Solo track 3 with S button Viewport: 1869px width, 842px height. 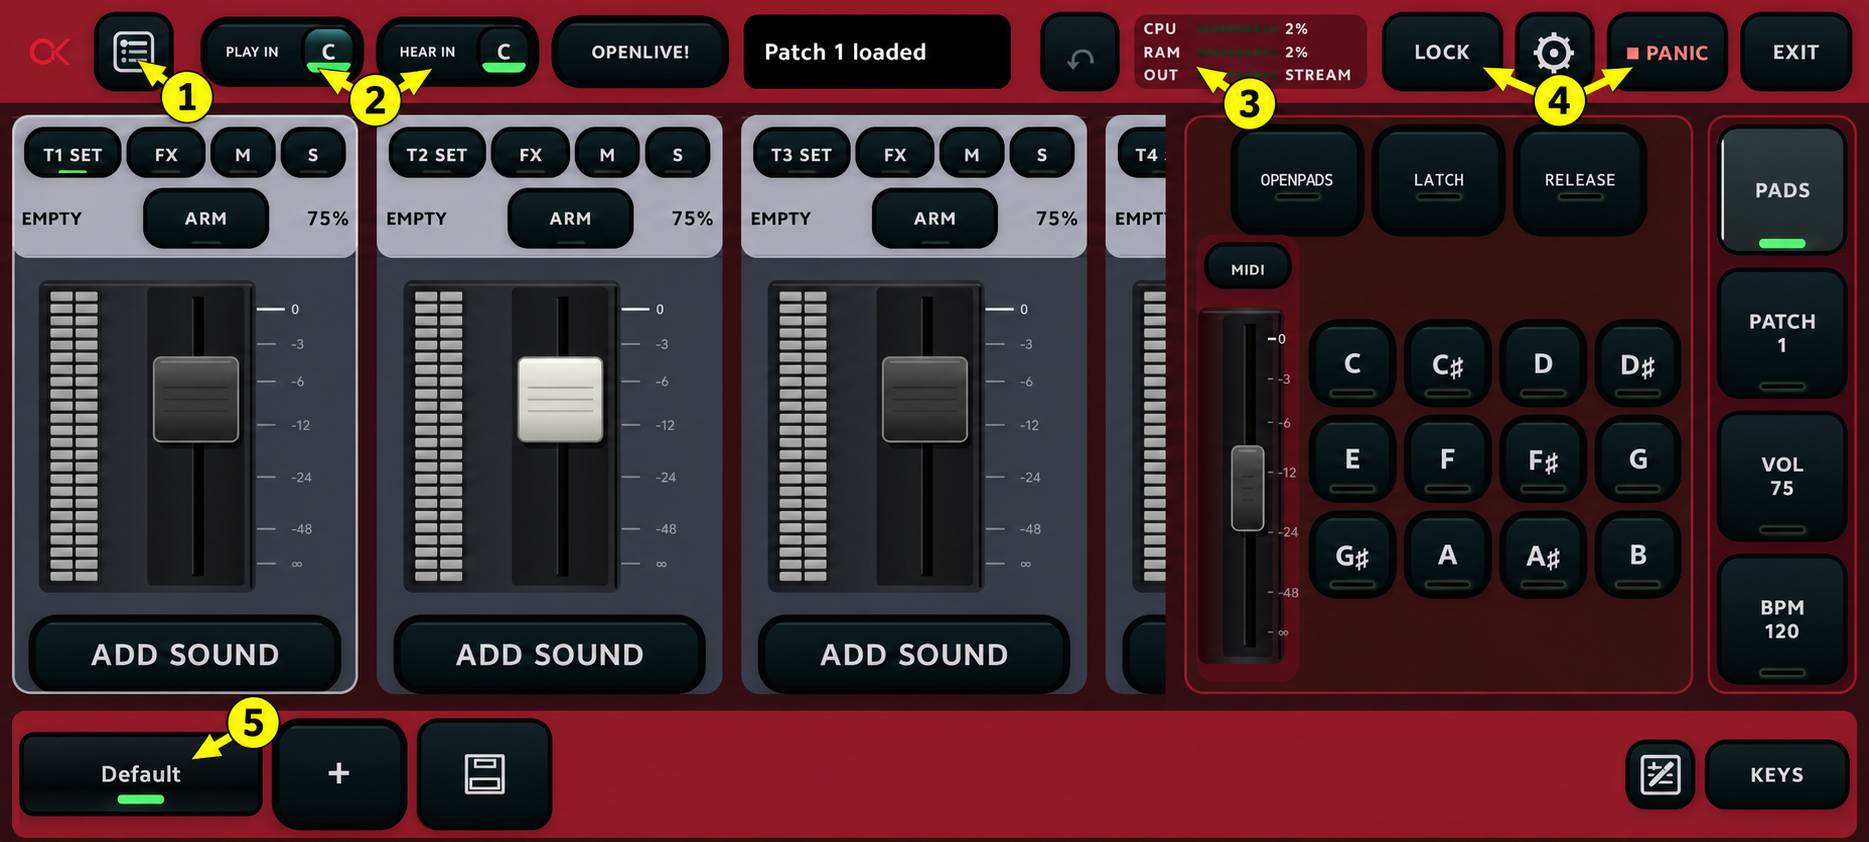[x=1042, y=154]
